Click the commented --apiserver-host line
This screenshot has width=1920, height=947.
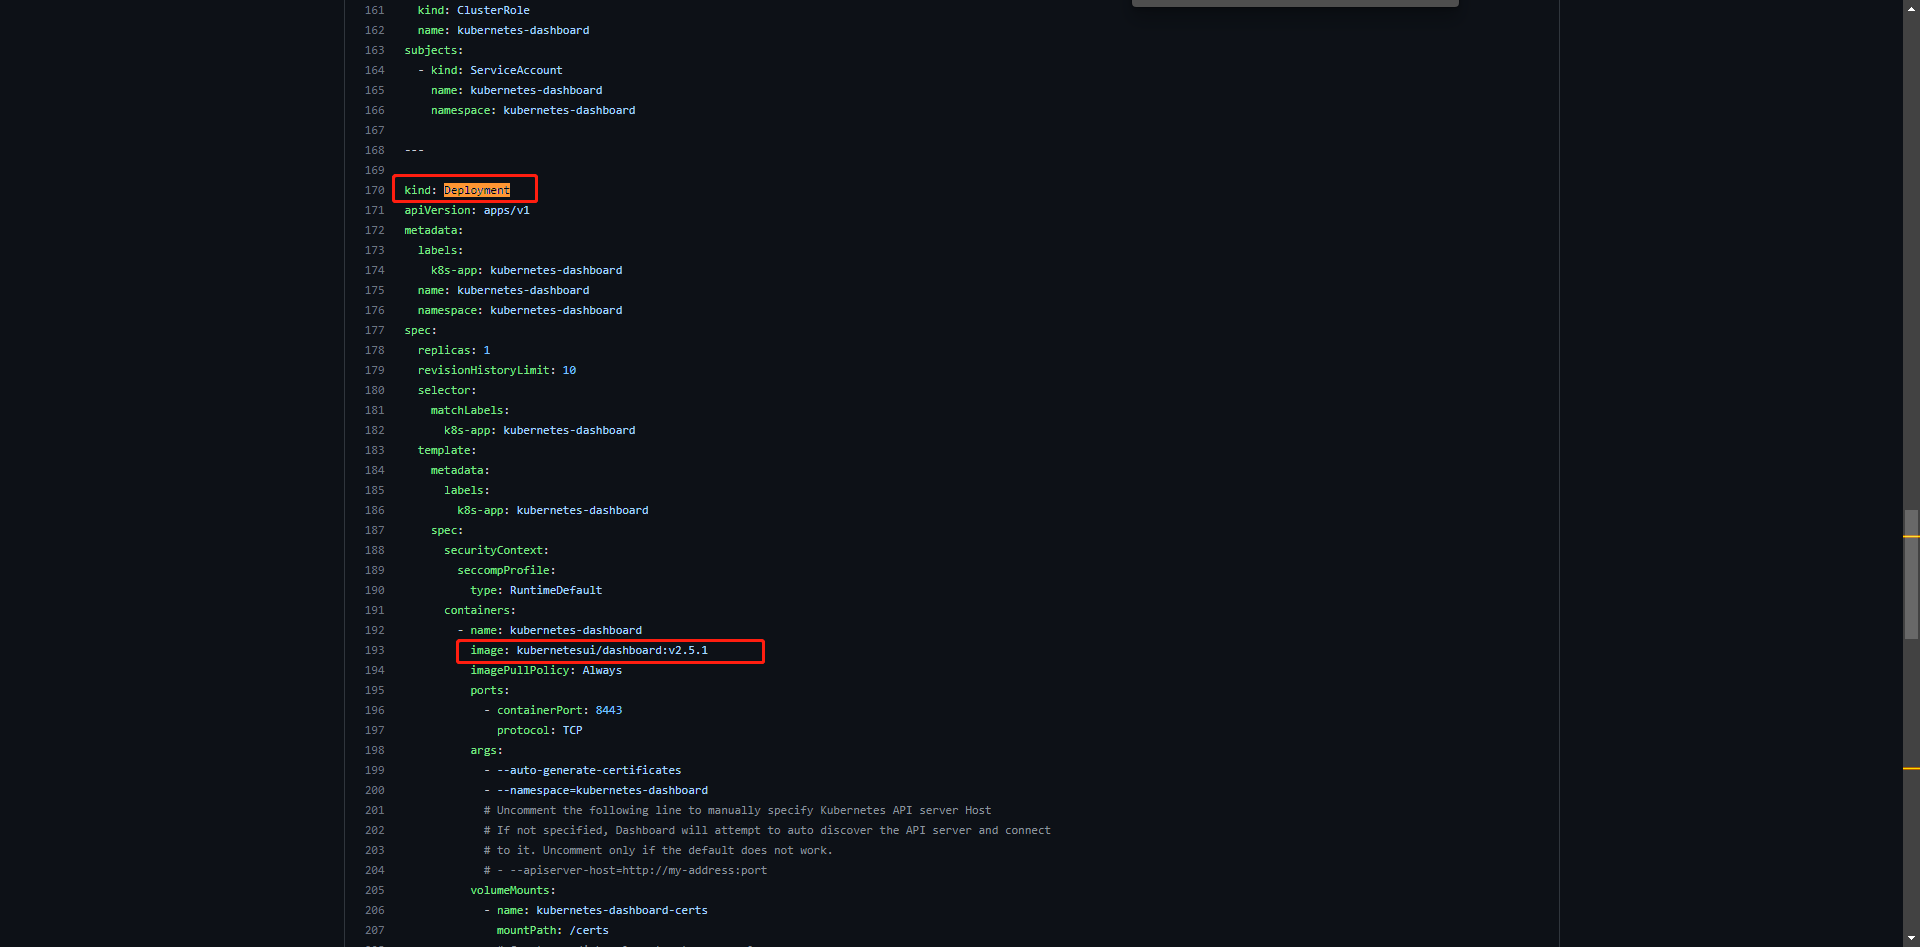[625, 870]
